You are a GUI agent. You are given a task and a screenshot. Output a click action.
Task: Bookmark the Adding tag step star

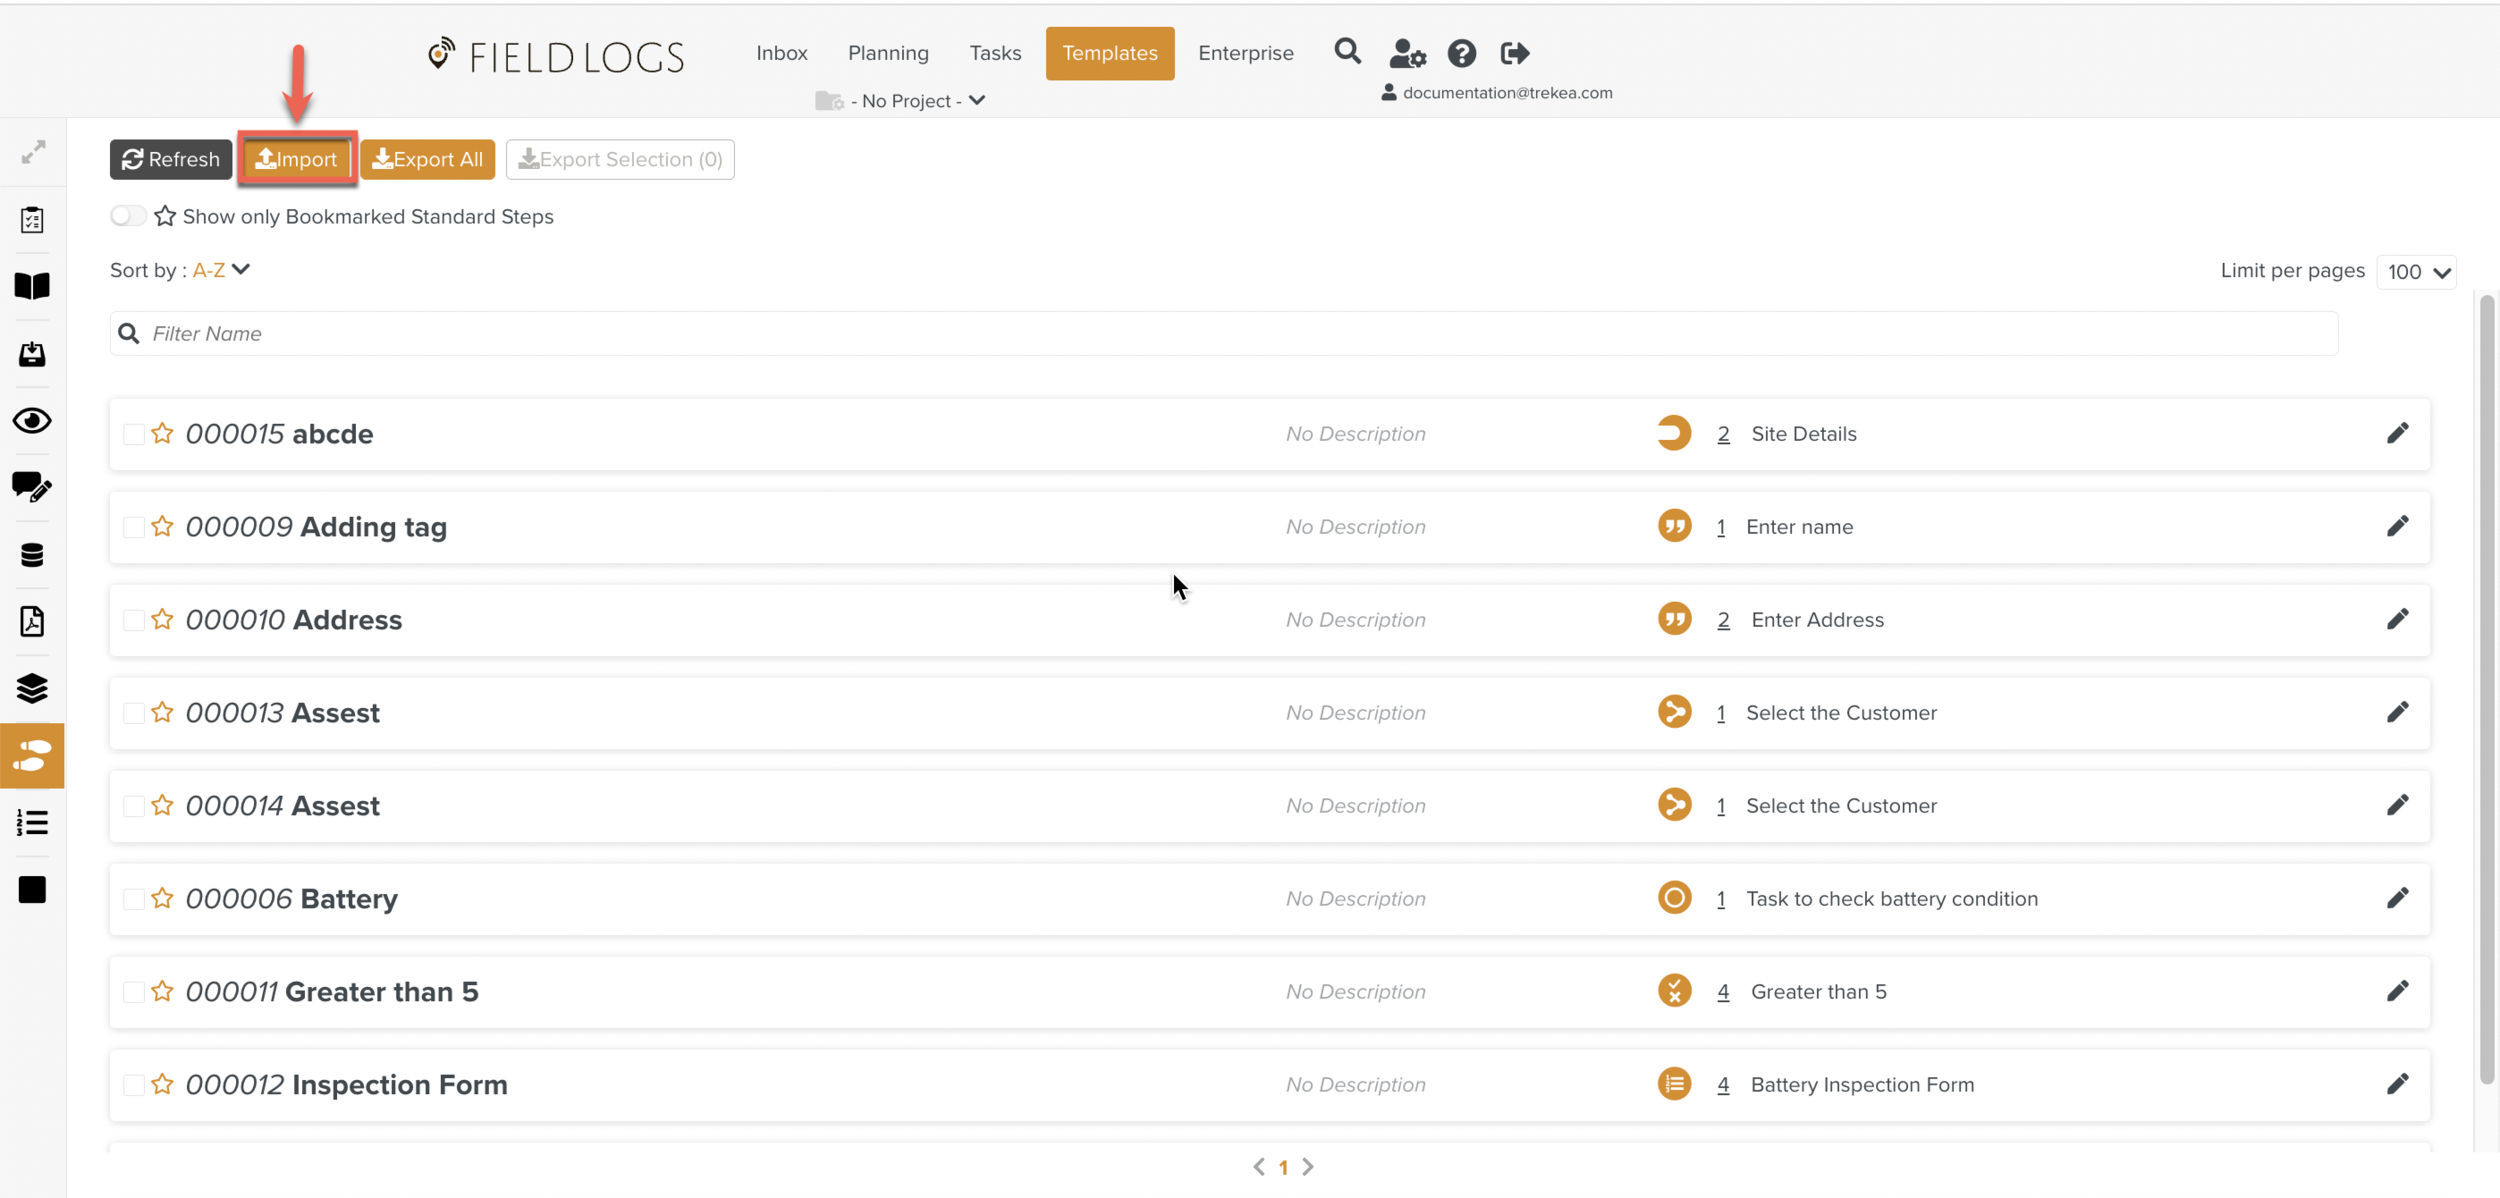click(162, 526)
